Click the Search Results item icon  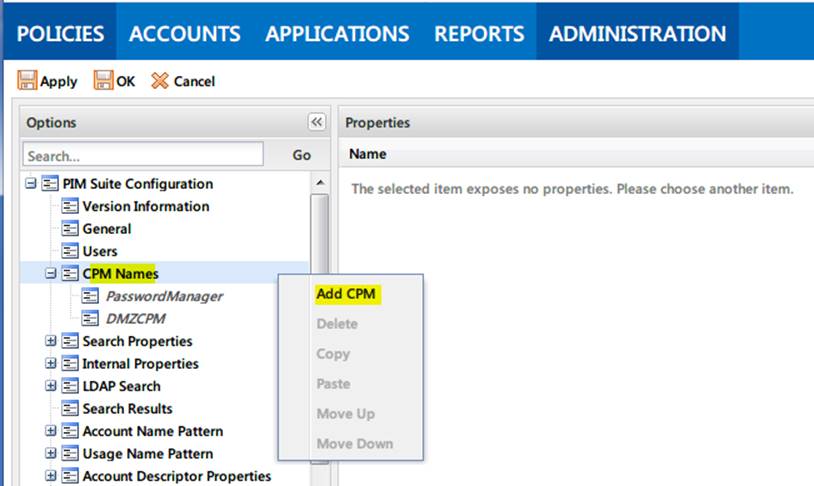coord(70,409)
